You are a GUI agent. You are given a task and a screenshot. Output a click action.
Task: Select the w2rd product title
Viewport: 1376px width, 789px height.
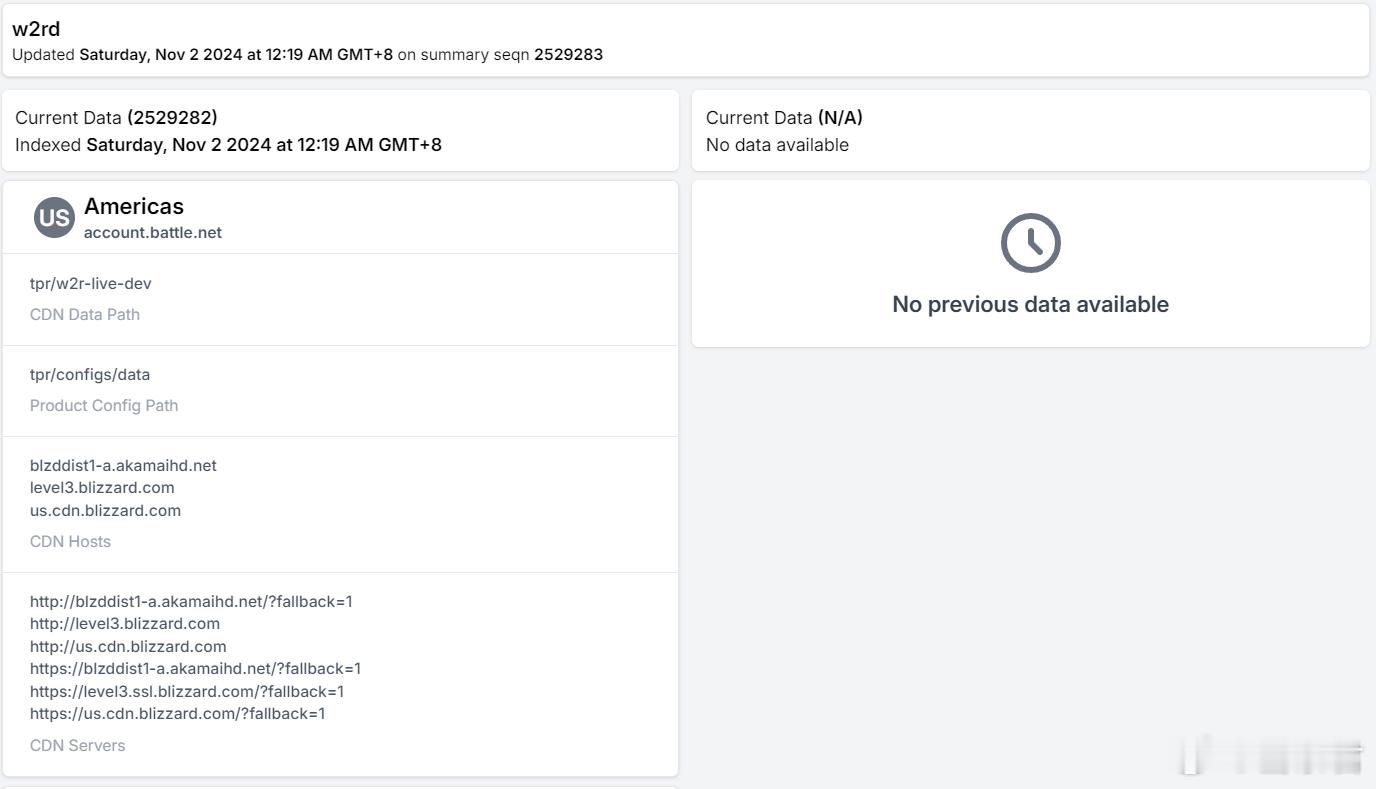click(36, 29)
